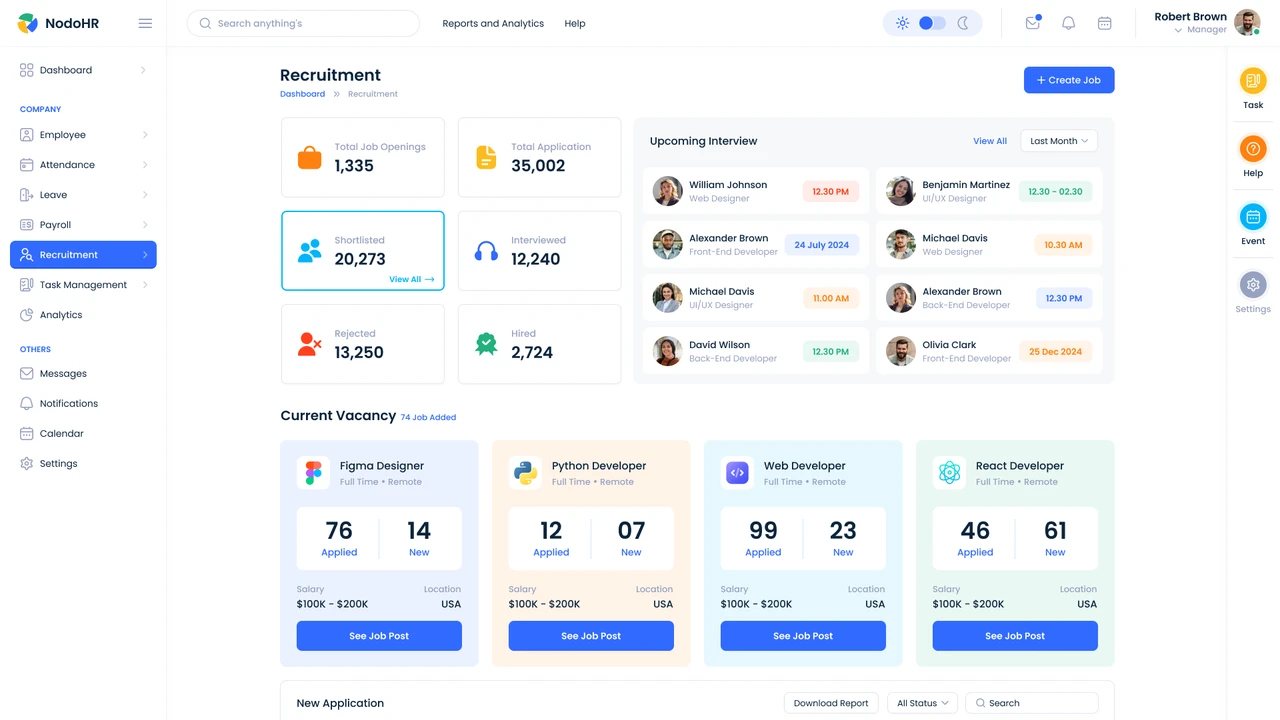Click Robert Brown's profile avatar
The width and height of the screenshot is (1280, 720).
(x=1247, y=22)
